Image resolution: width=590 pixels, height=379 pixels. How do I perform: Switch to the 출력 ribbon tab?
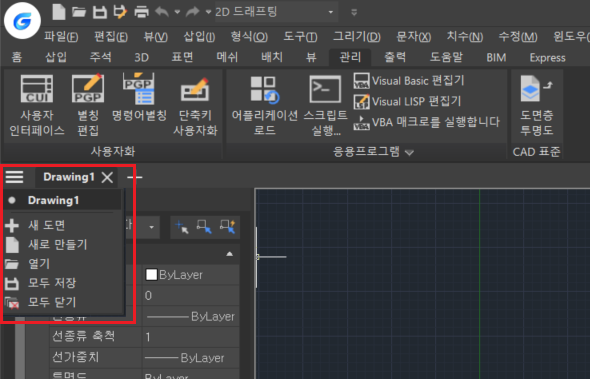(x=395, y=57)
